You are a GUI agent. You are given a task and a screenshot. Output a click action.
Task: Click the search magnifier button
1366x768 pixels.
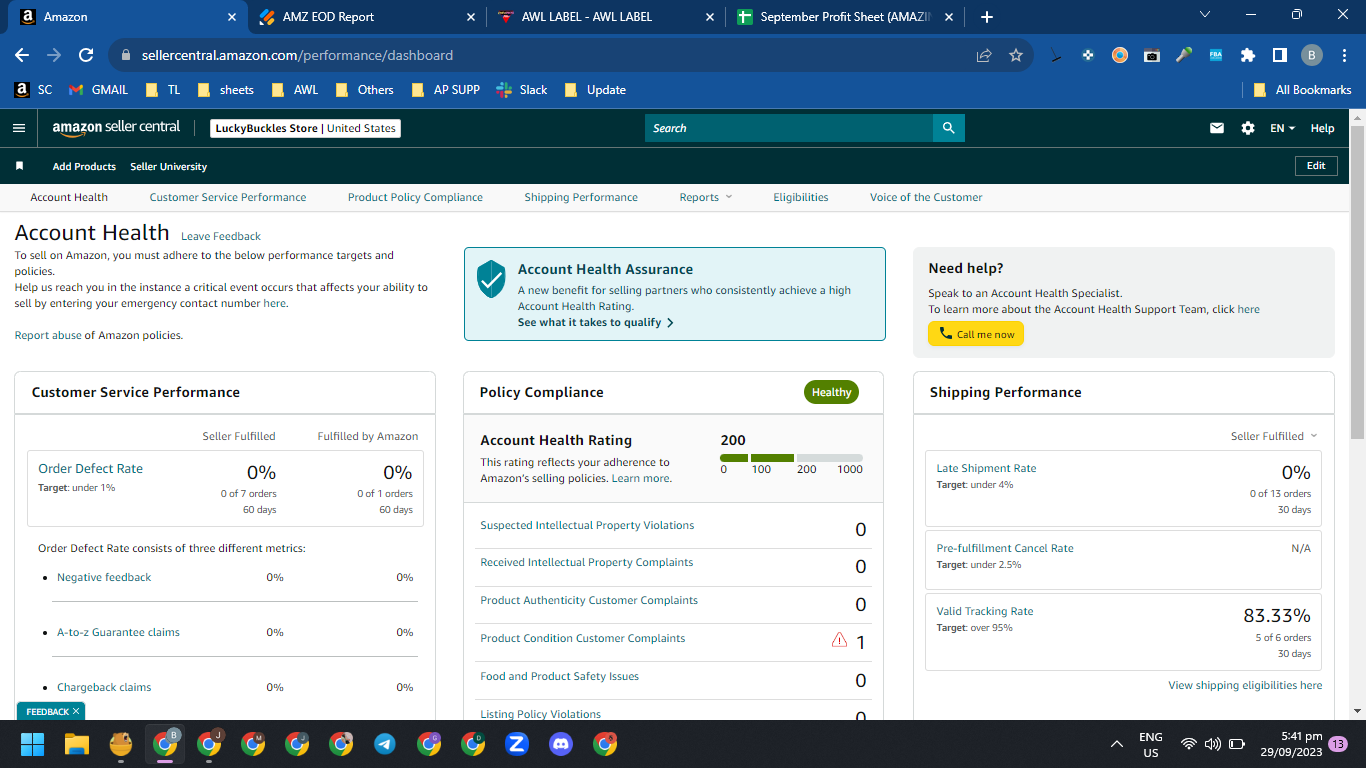coord(949,128)
